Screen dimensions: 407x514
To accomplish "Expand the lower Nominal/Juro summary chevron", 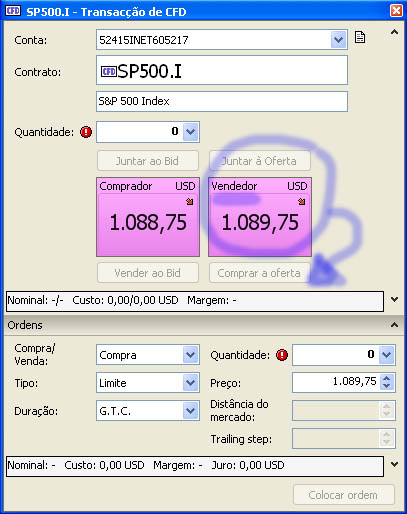I will 394,464.
